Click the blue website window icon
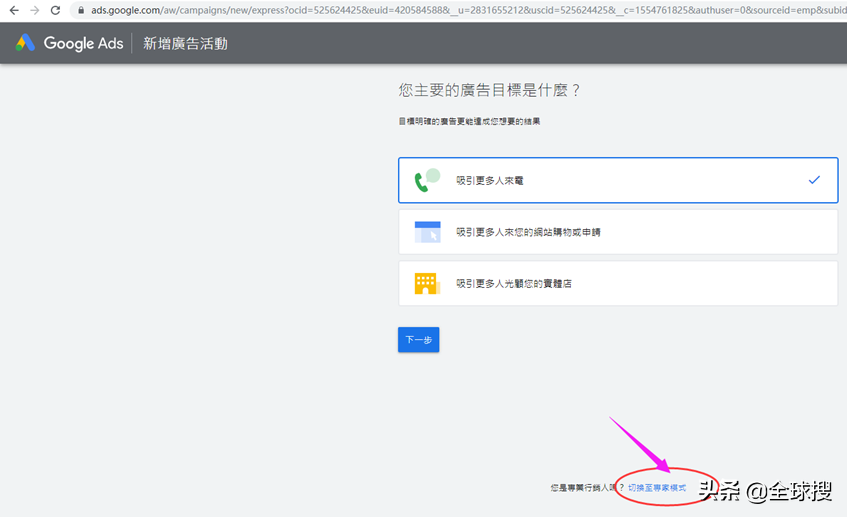Viewport: 847px width, 517px height. pos(427,232)
